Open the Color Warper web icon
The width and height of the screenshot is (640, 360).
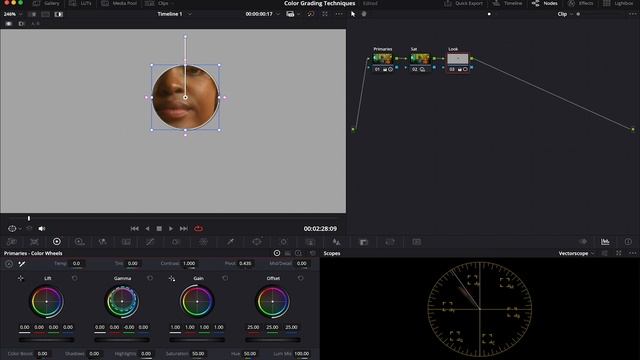coord(203,242)
